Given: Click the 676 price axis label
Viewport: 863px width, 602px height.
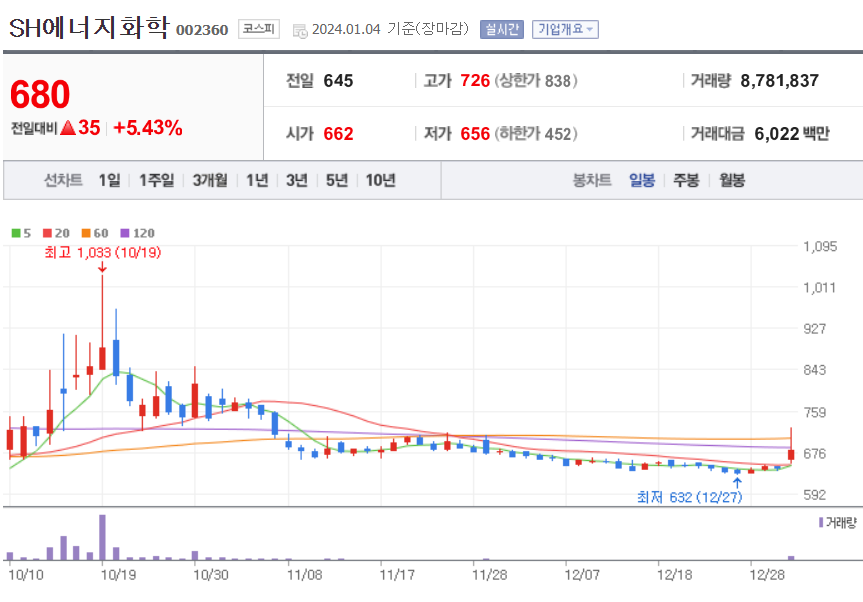Looking at the screenshot, I should (815, 453).
